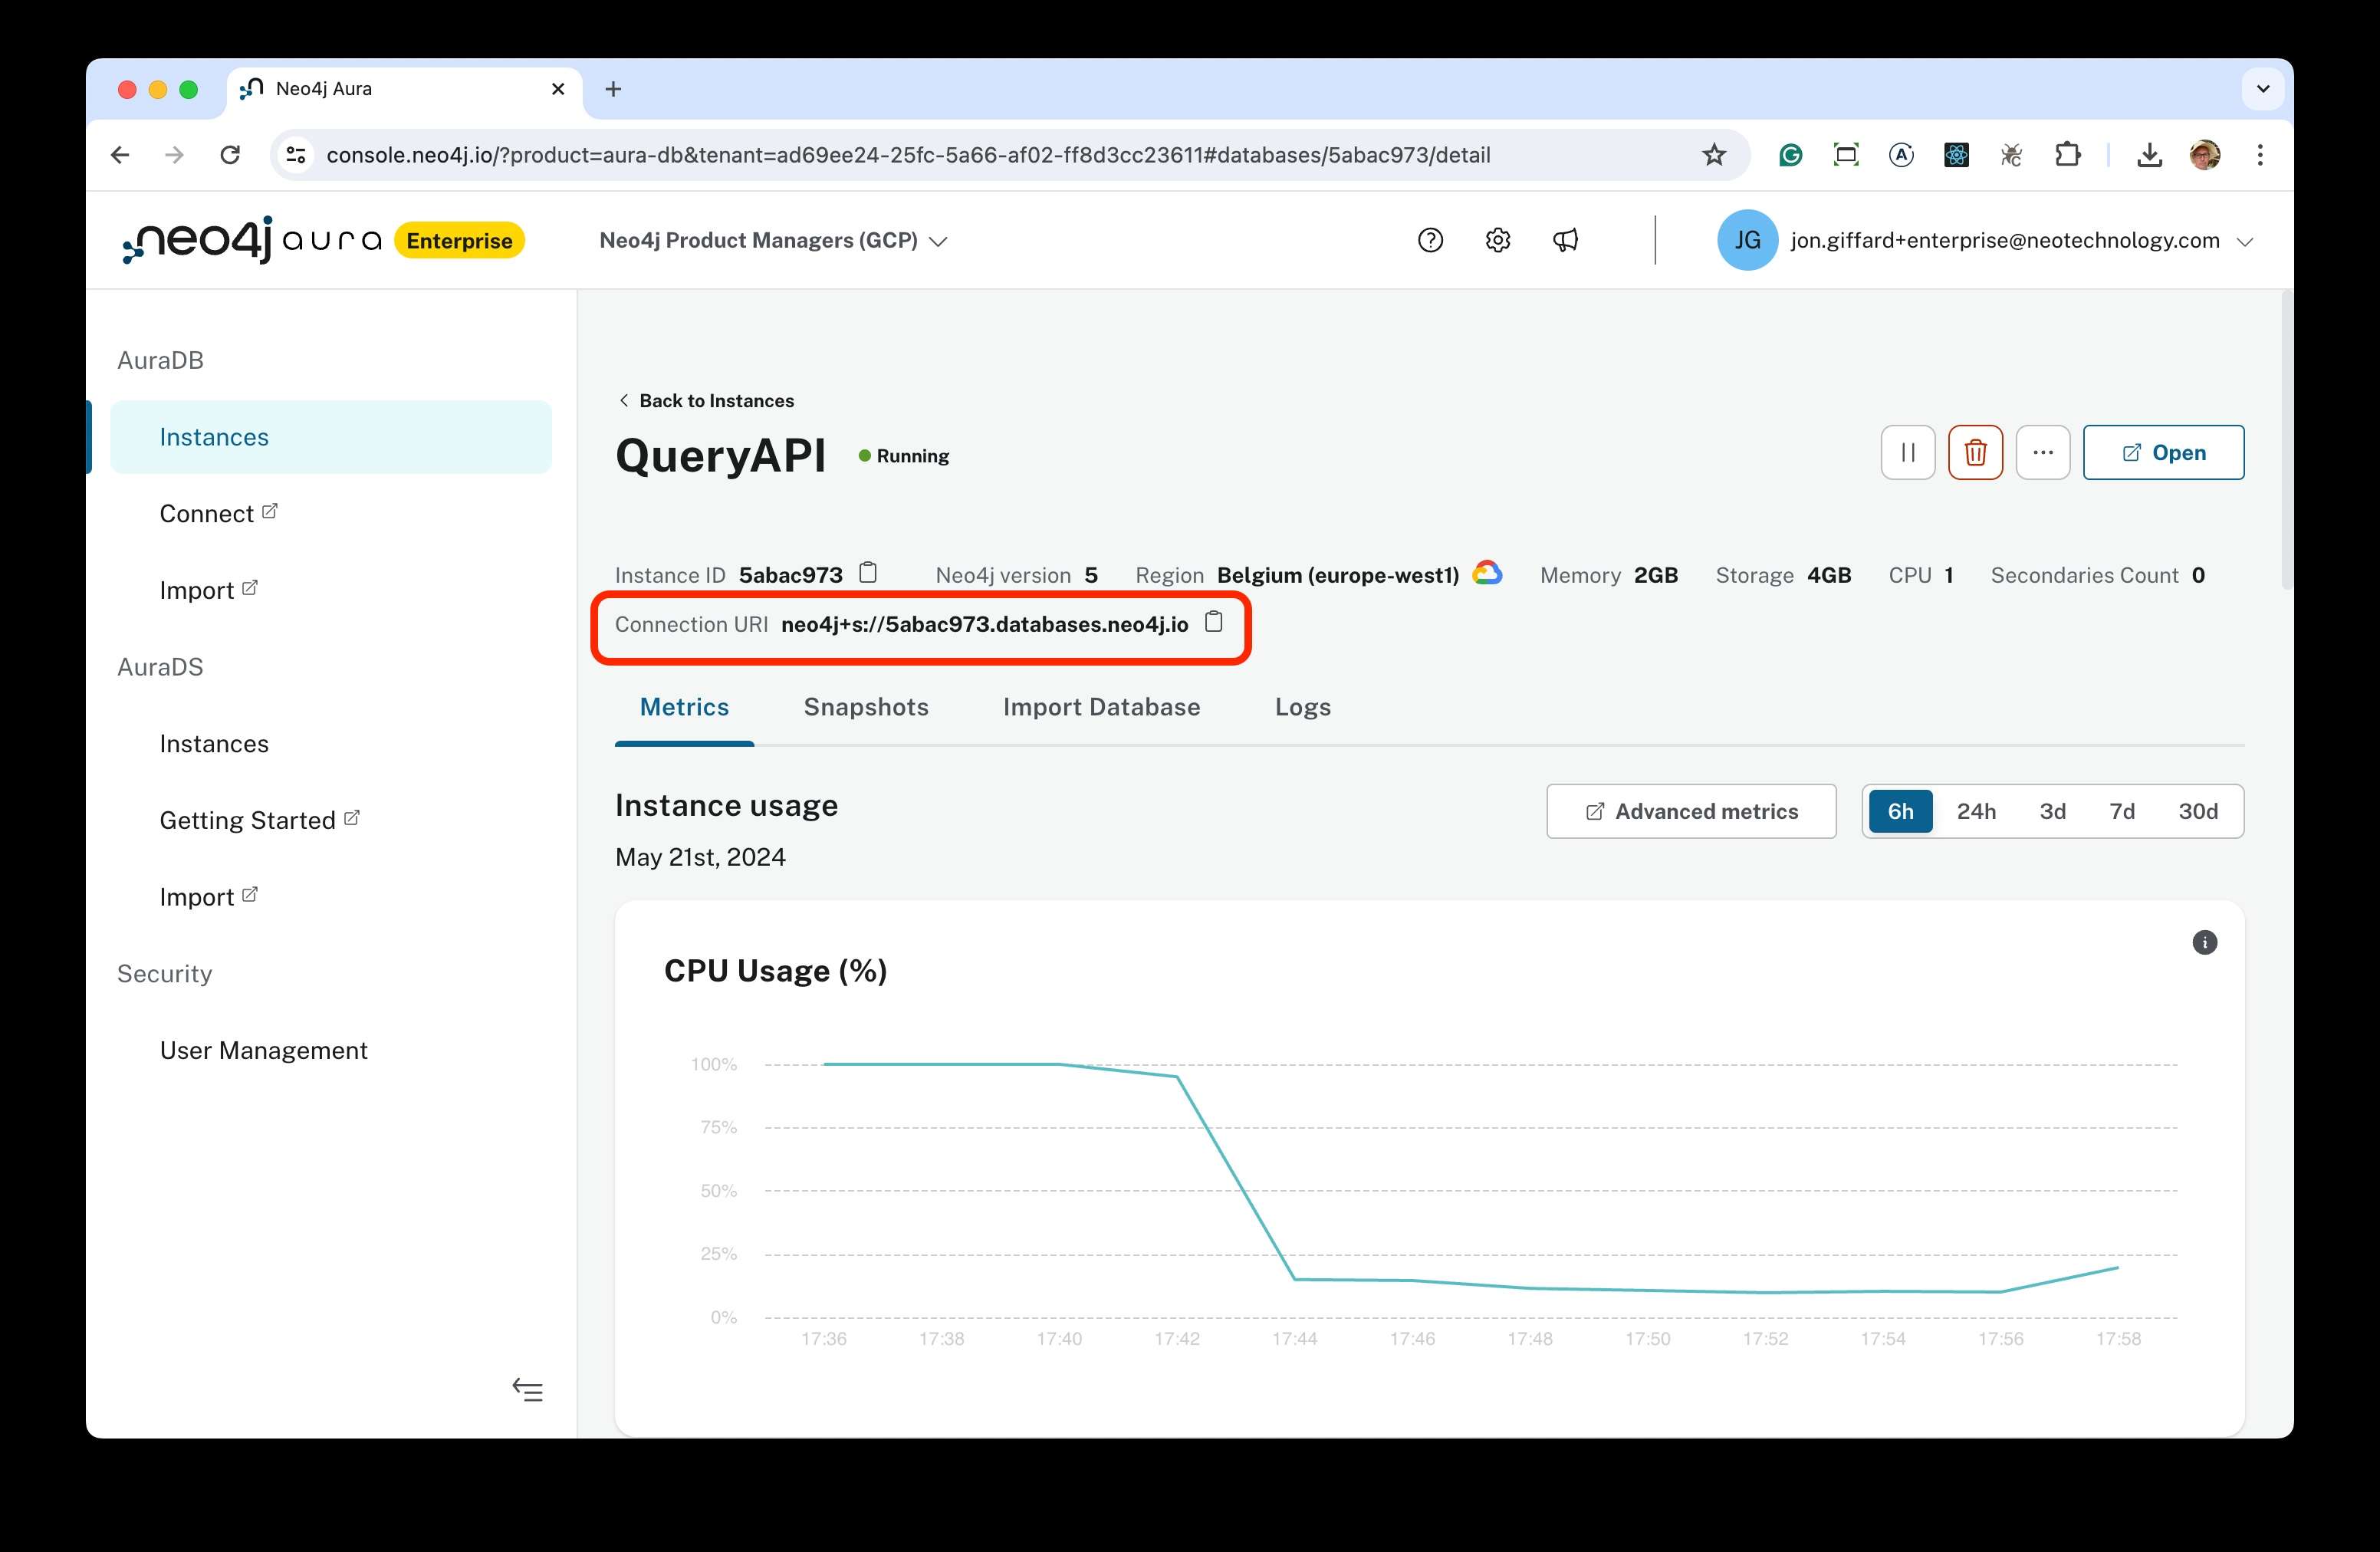
Task: Go back in browser history
Action: (120, 155)
